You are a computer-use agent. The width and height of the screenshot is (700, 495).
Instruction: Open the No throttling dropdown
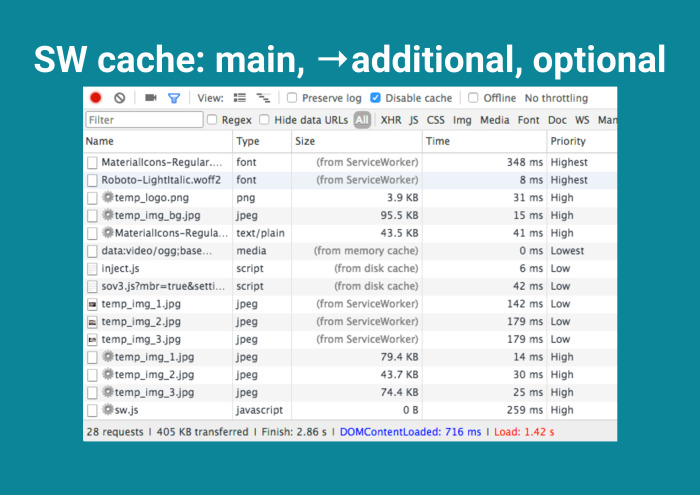pos(556,98)
